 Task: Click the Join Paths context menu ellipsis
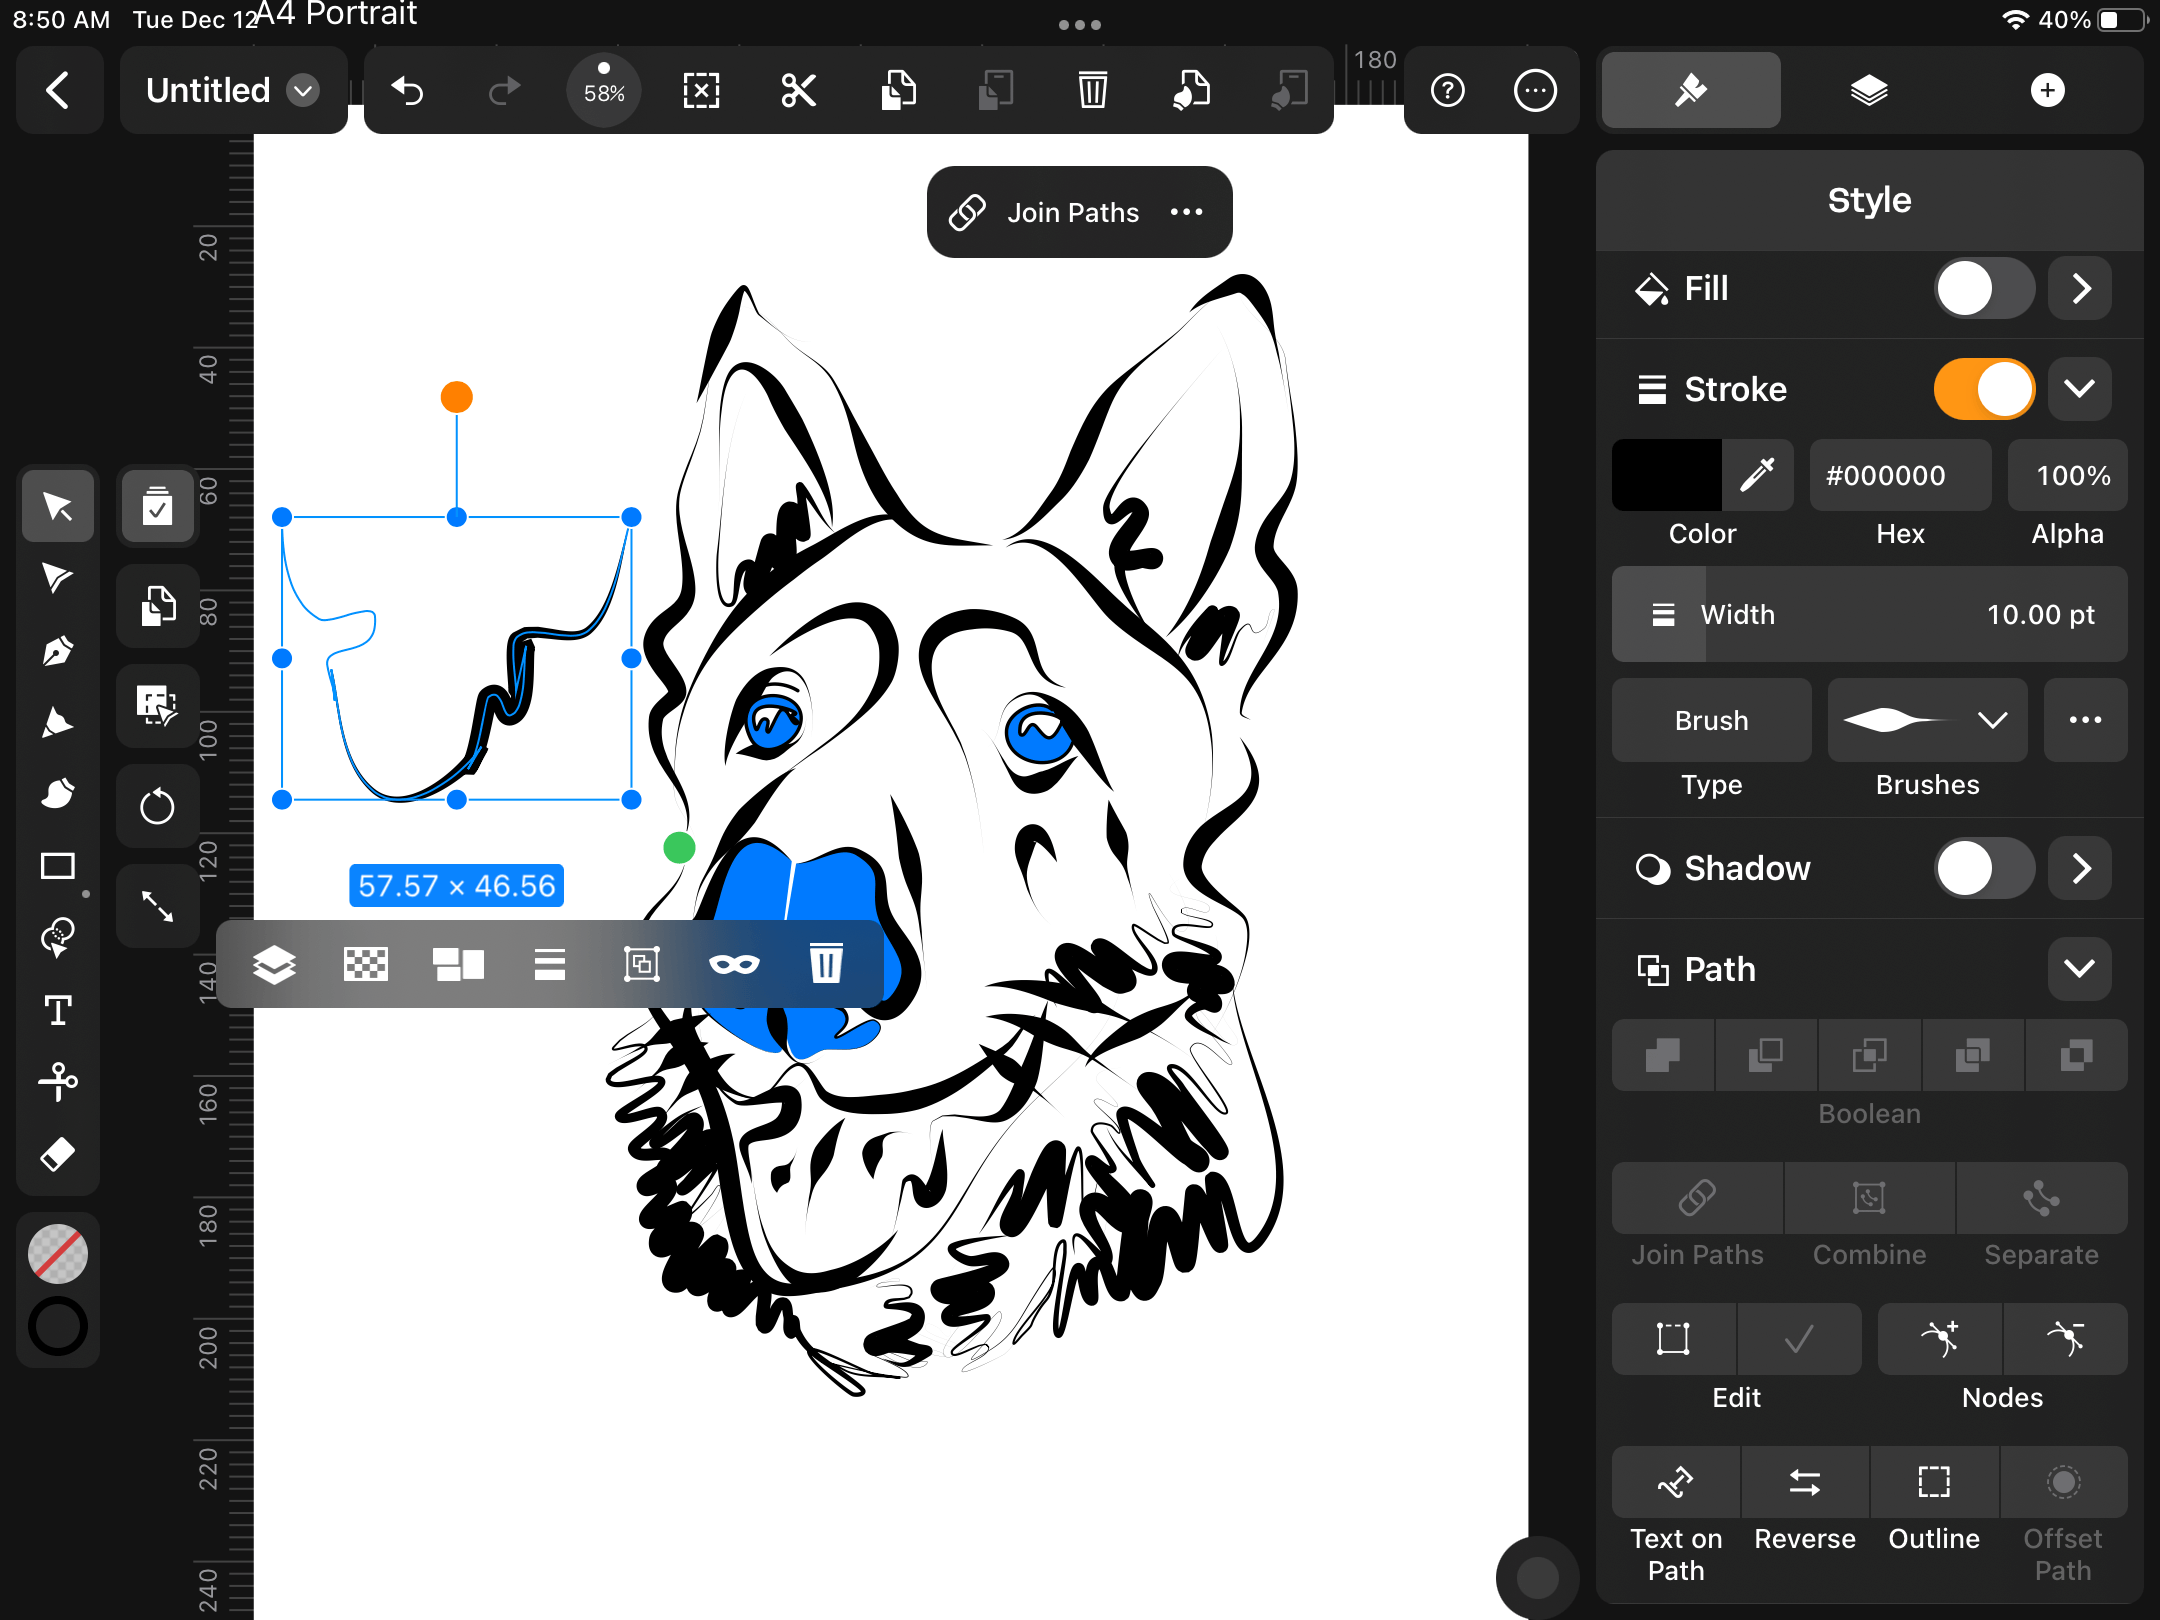1191,213
